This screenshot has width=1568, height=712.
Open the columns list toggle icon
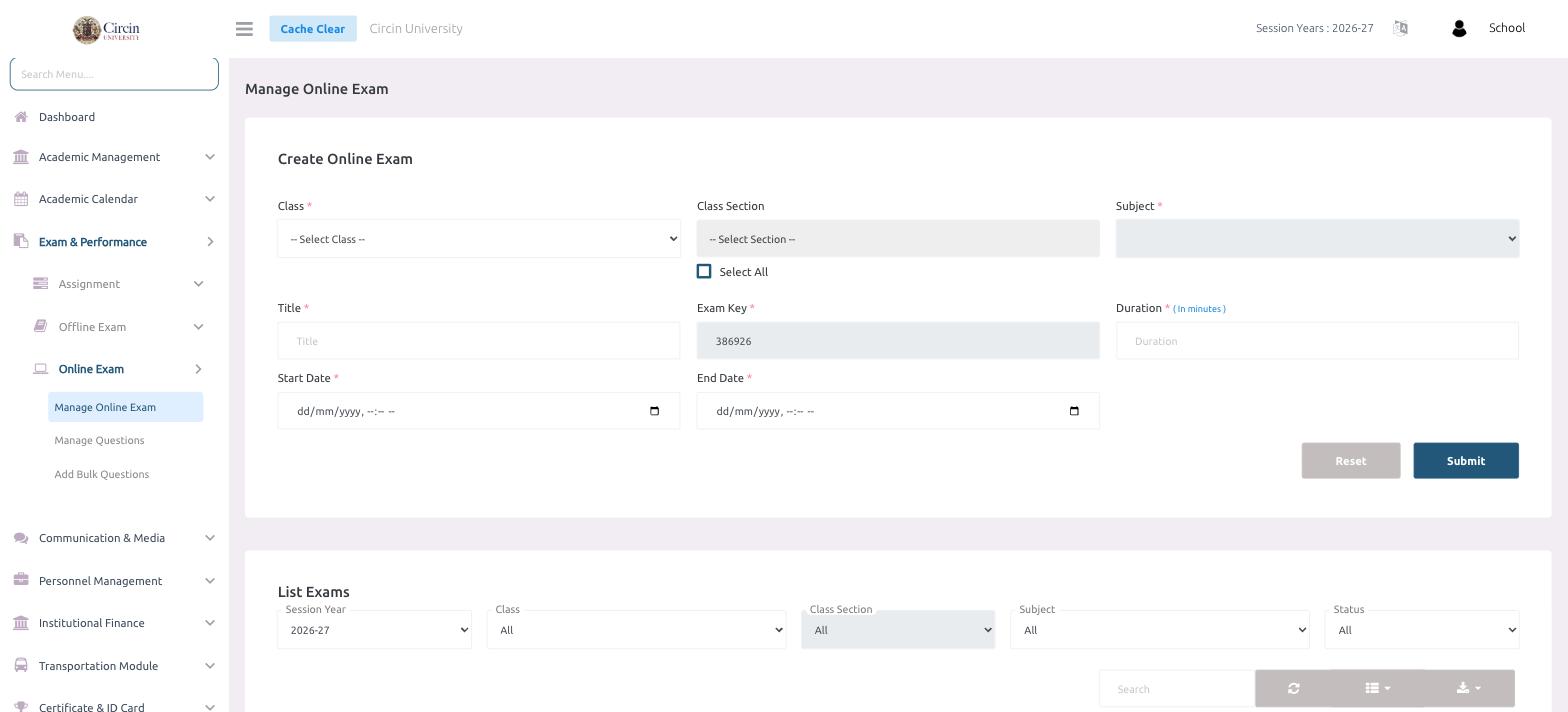1377,688
